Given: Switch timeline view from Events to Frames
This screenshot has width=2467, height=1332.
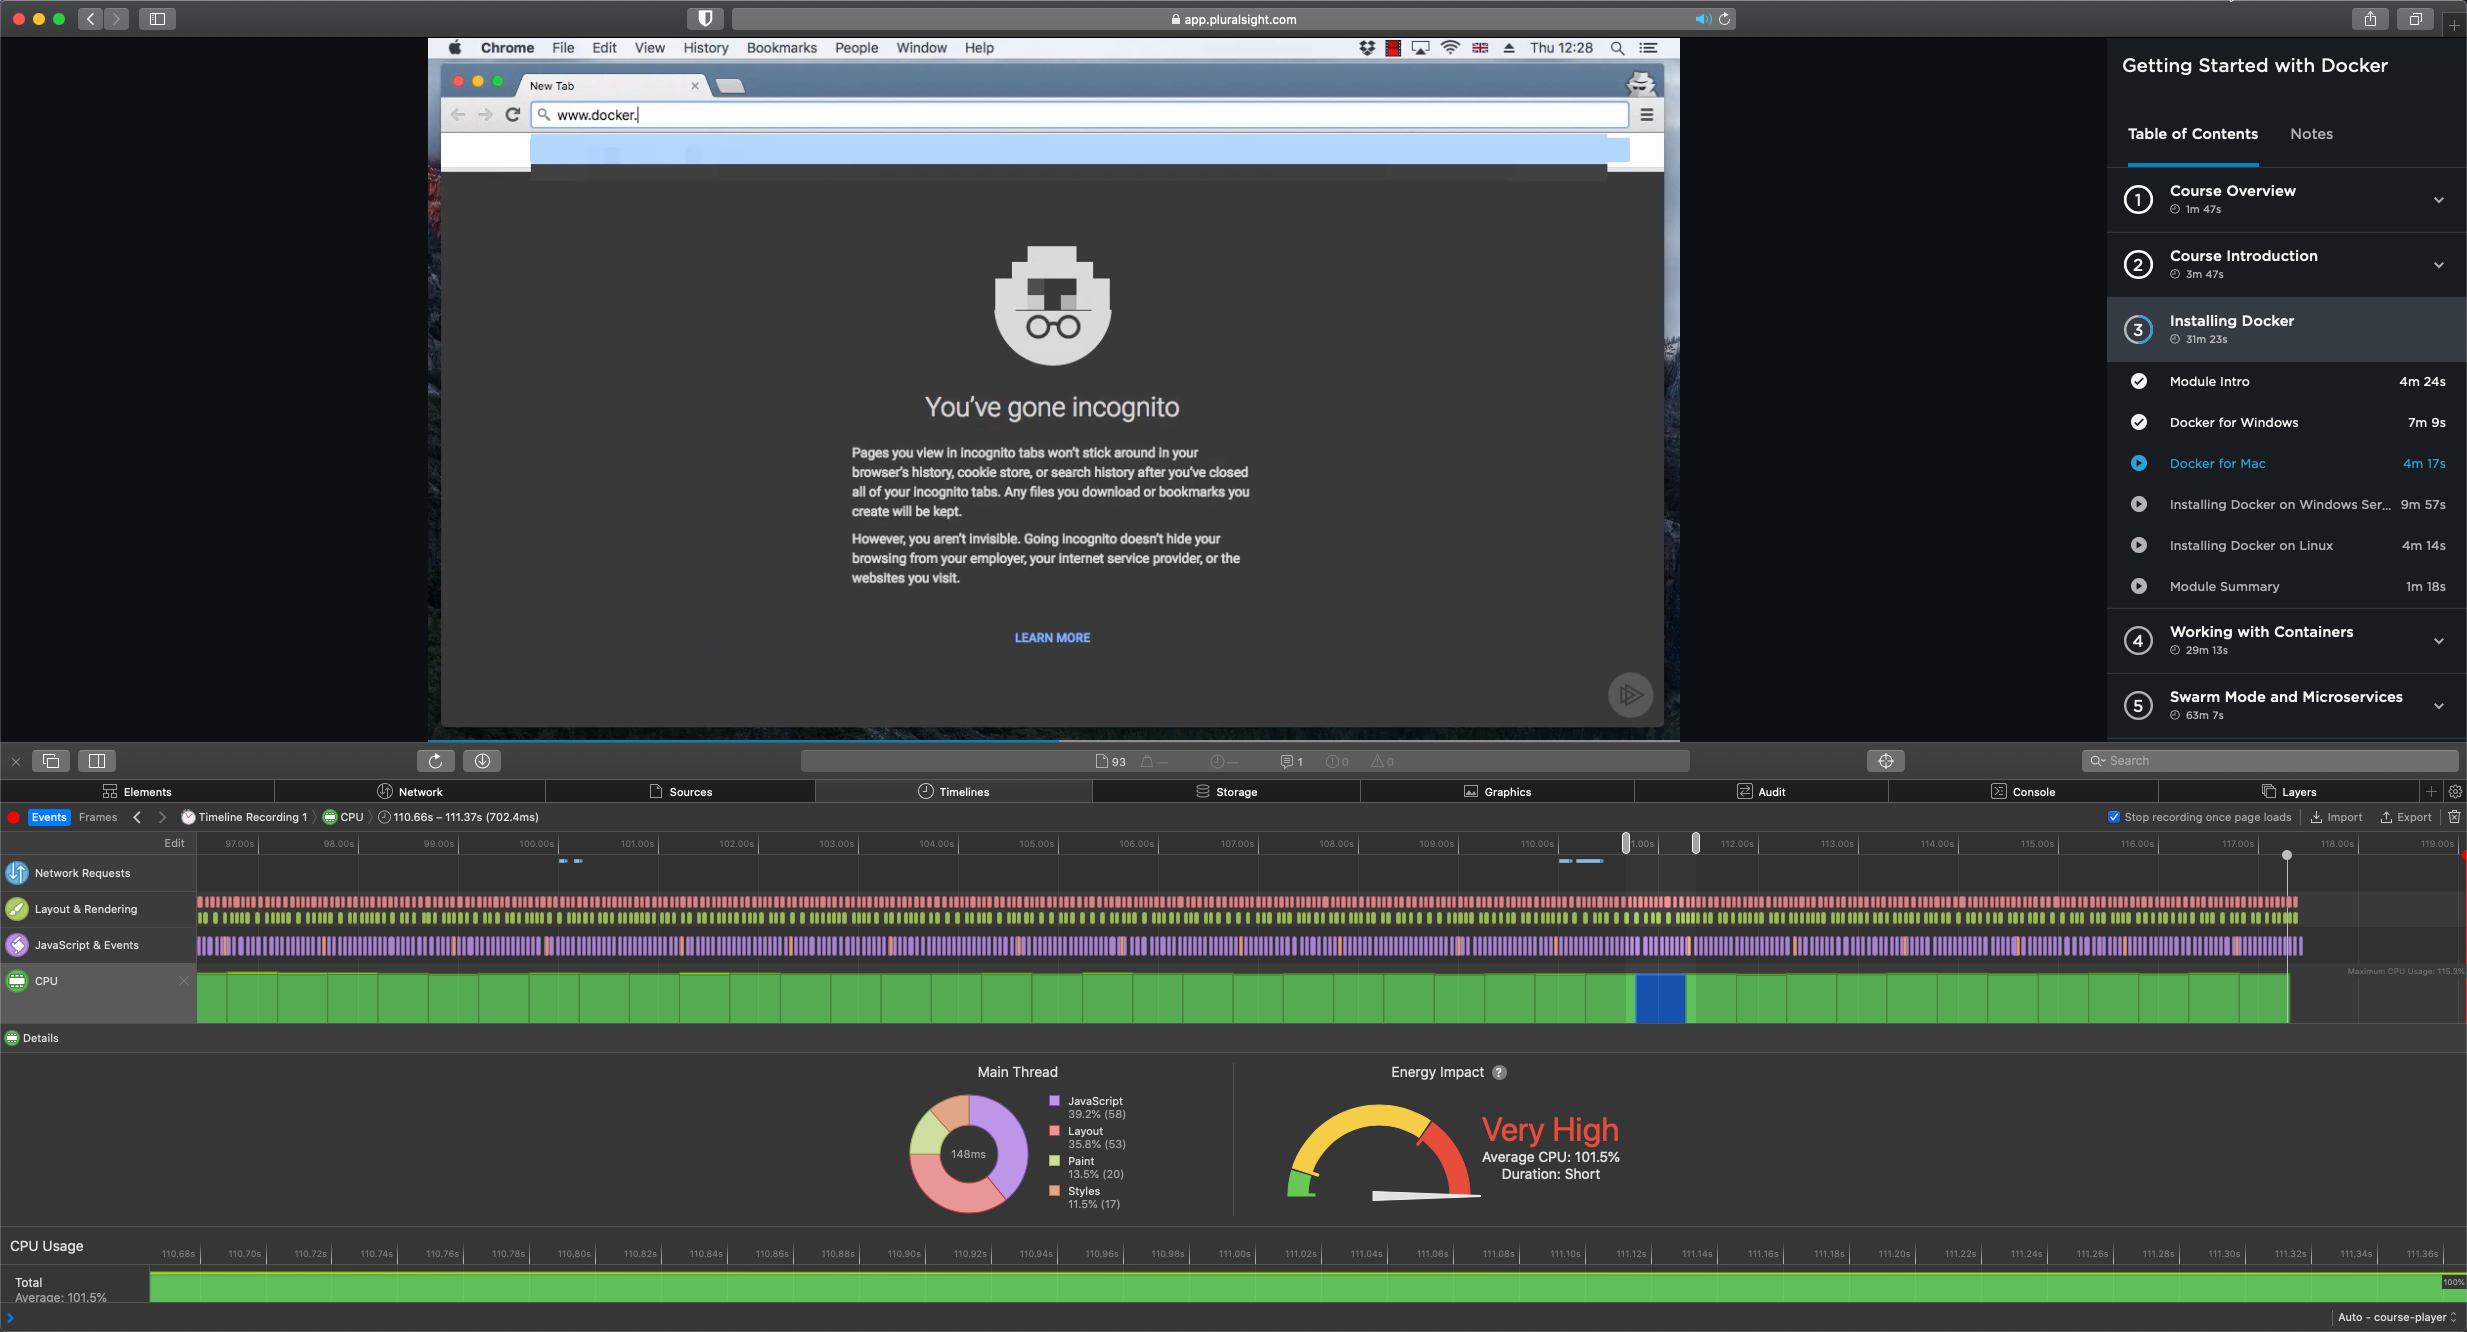Looking at the screenshot, I should tap(97, 817).
